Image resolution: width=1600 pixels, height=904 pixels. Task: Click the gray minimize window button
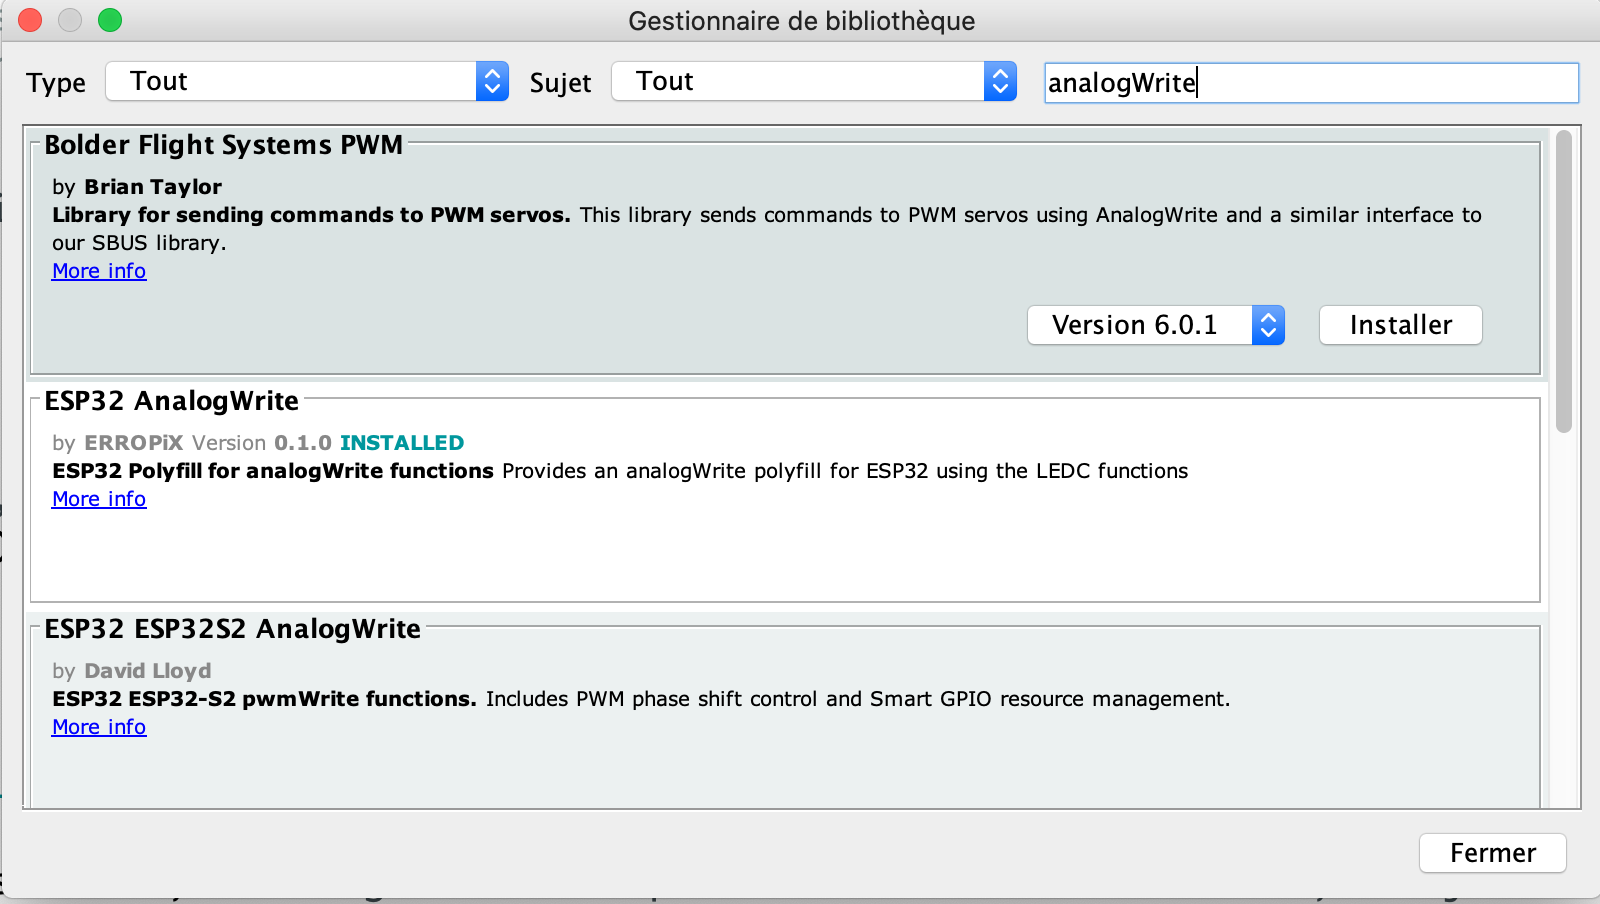pyautogui.click(x=70, y=20)
